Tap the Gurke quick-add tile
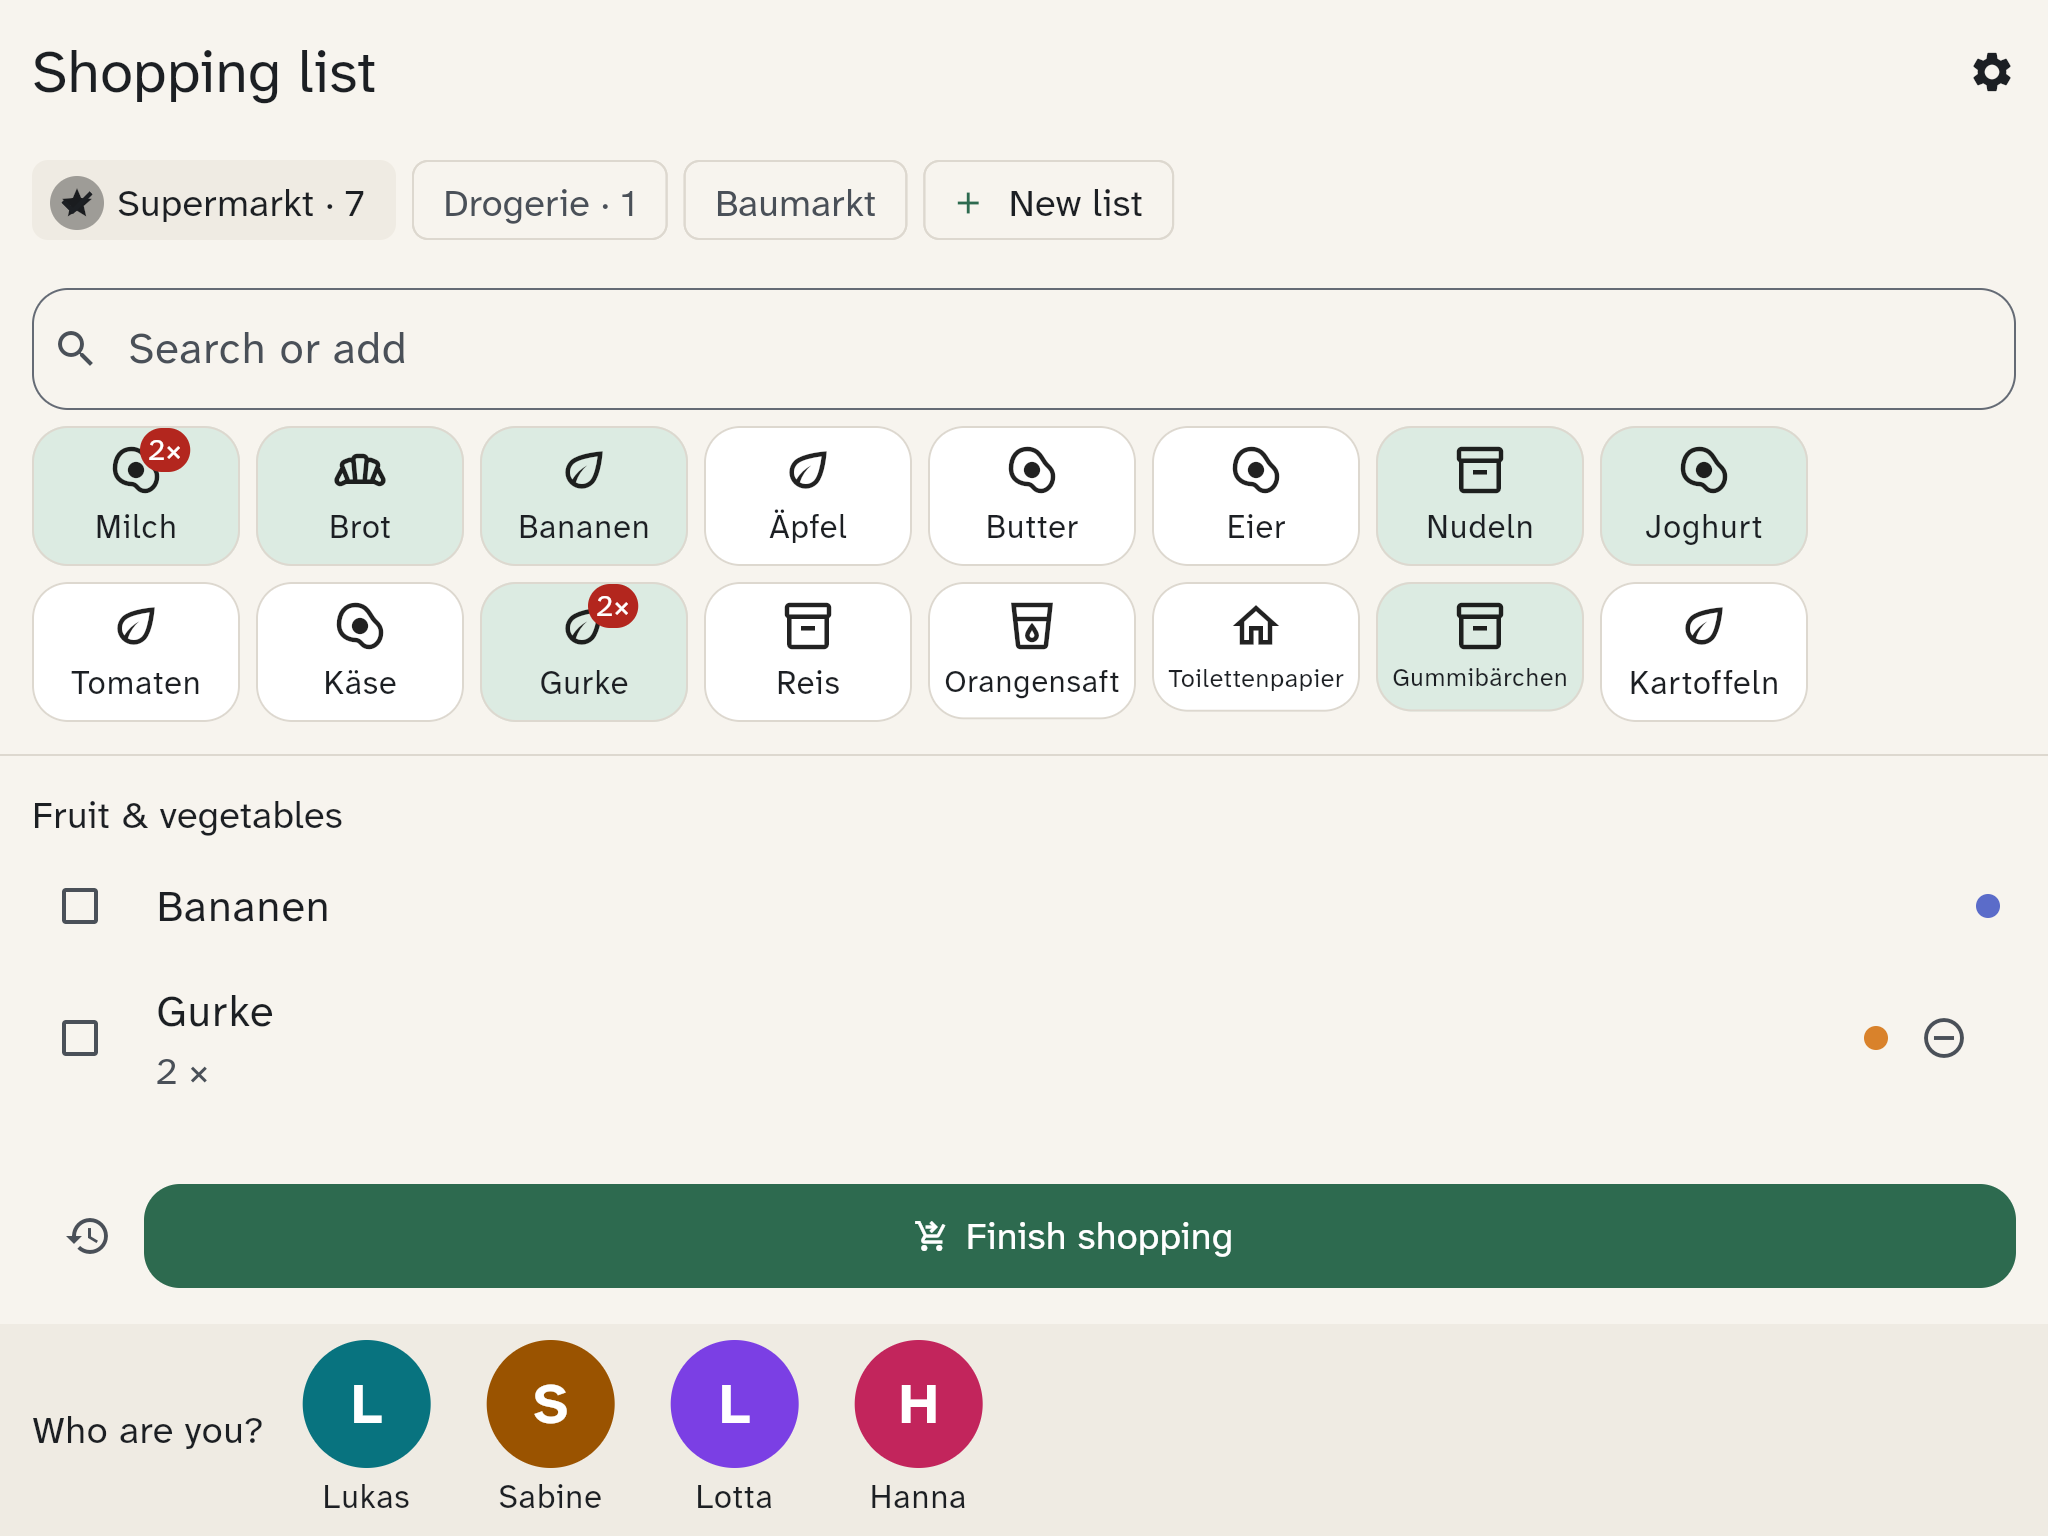 tap(584, 652)
